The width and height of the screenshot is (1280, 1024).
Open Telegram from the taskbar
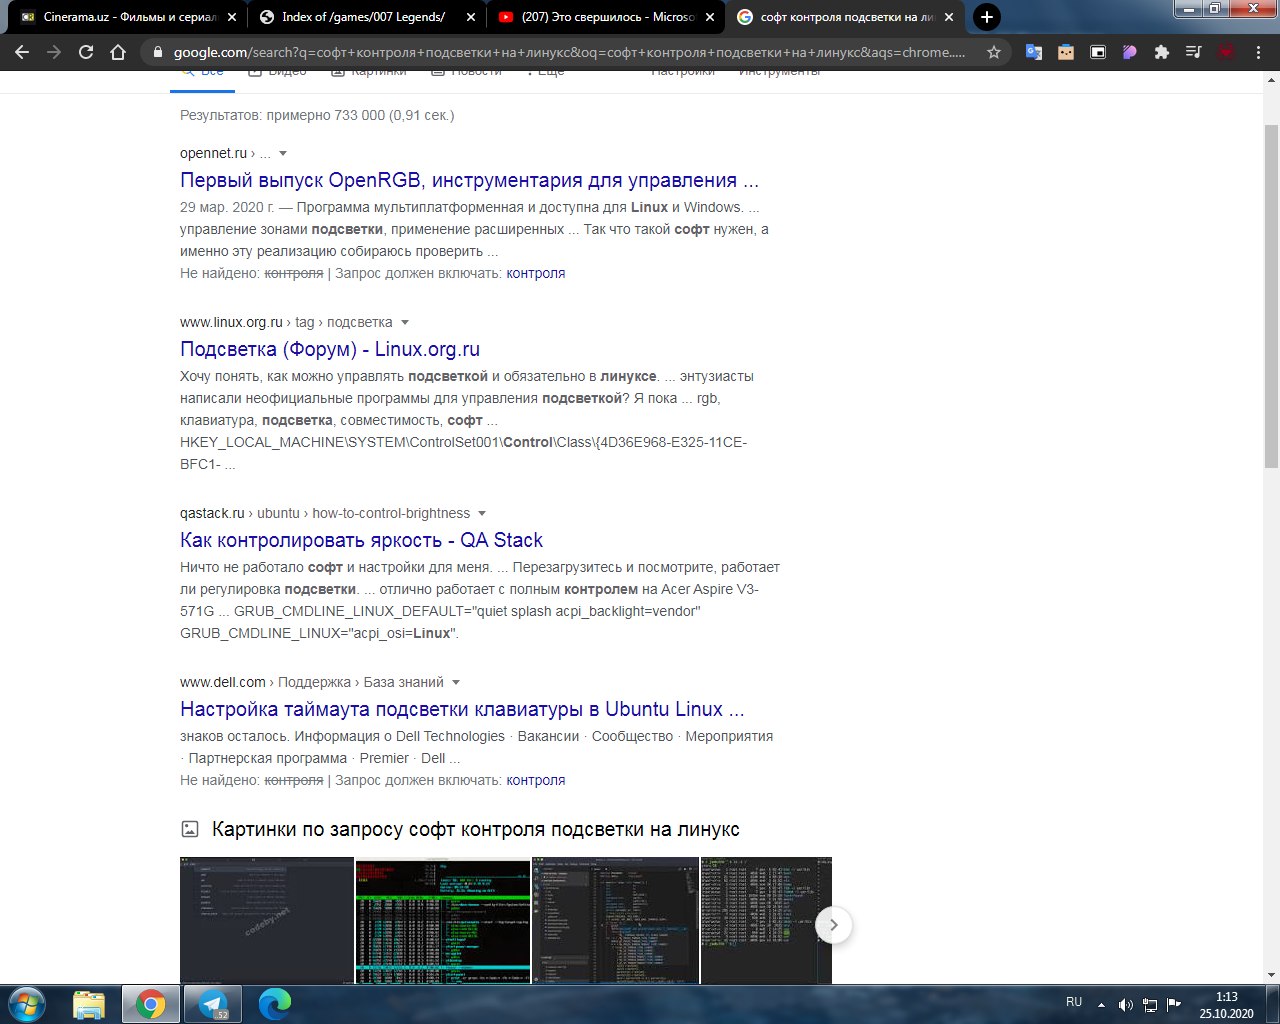point(213,1004)
